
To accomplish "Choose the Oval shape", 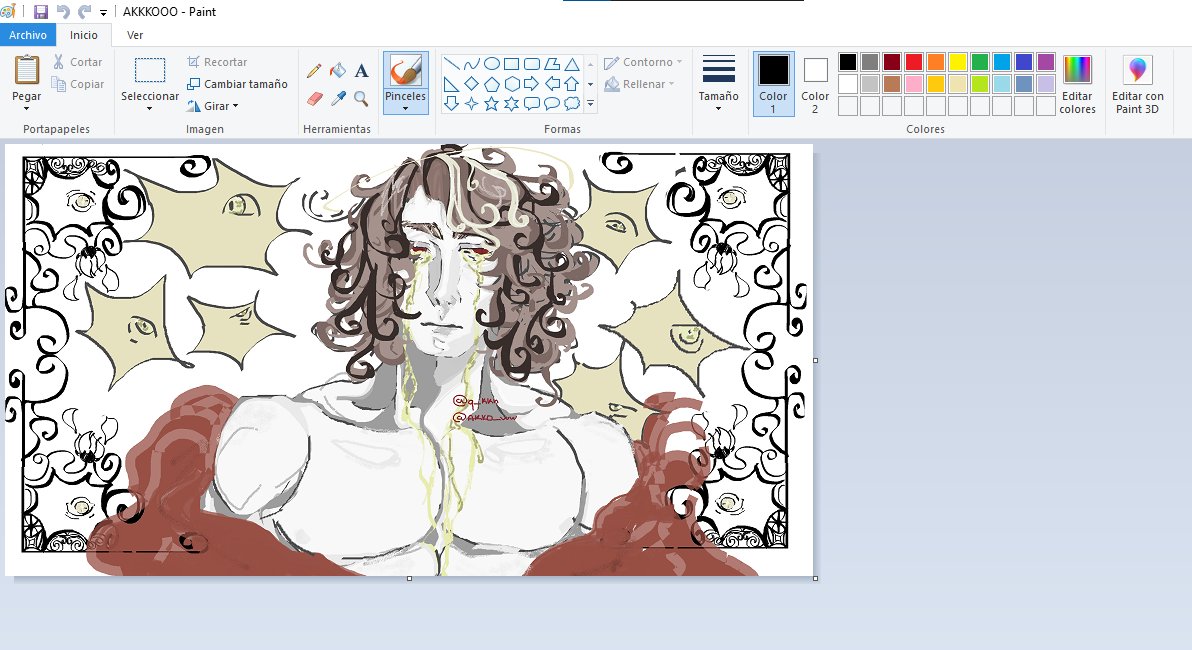I will [x=492, y=64].
